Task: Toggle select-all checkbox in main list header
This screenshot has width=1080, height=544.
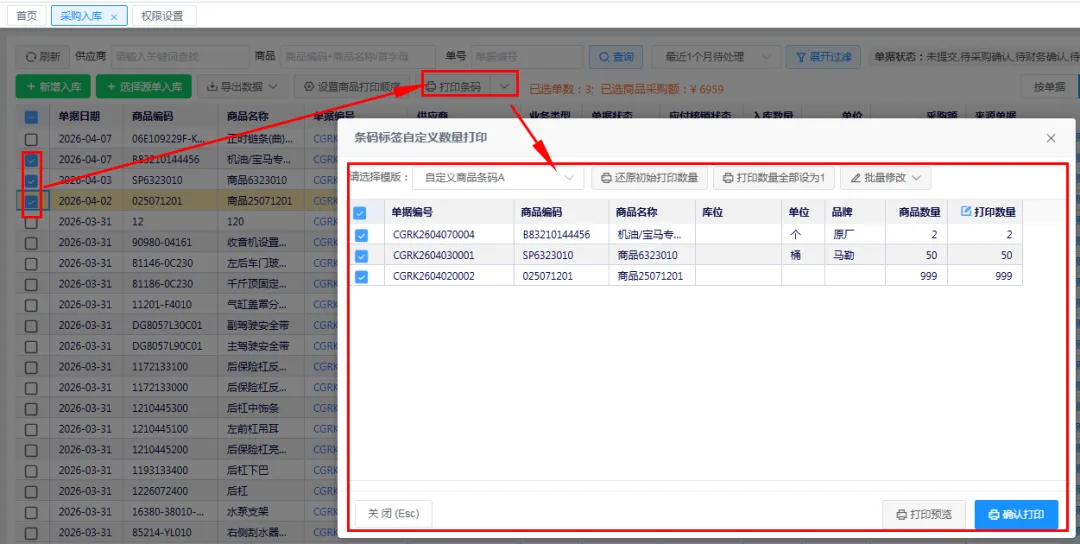Action: pos(32,117)
